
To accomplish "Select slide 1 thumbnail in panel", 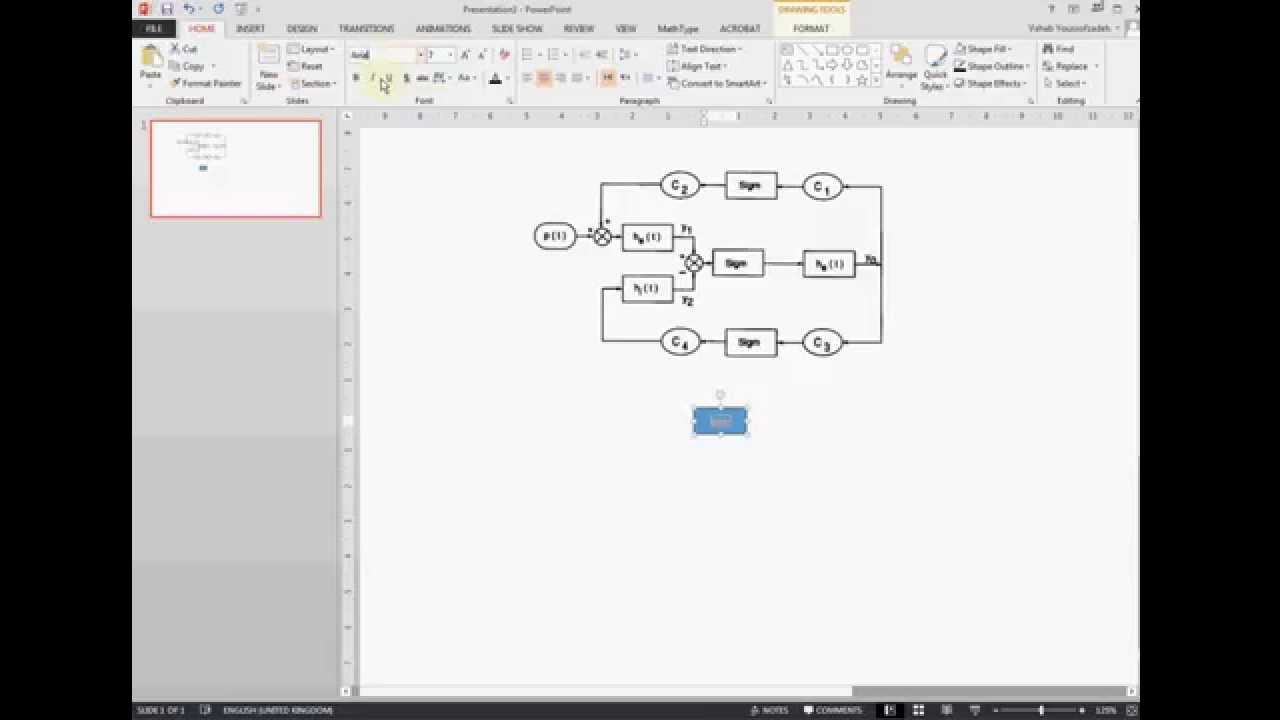I will [x=236, y=169].
